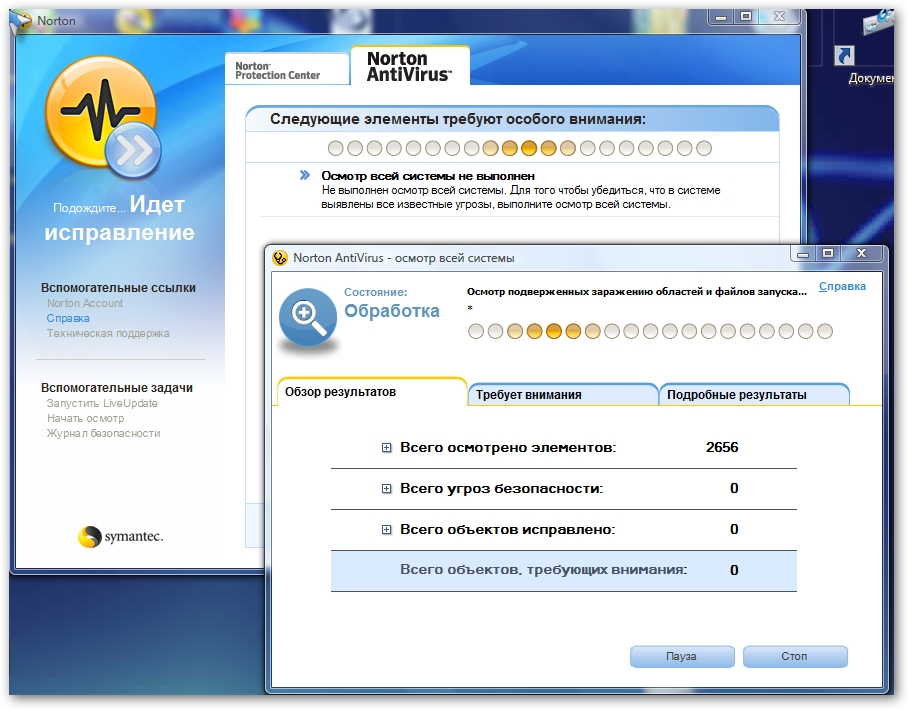The width and height of the screenshot is (908, 709).
Task: Select the Всего объектов, требующих внимания row
Action: point(563,571)
